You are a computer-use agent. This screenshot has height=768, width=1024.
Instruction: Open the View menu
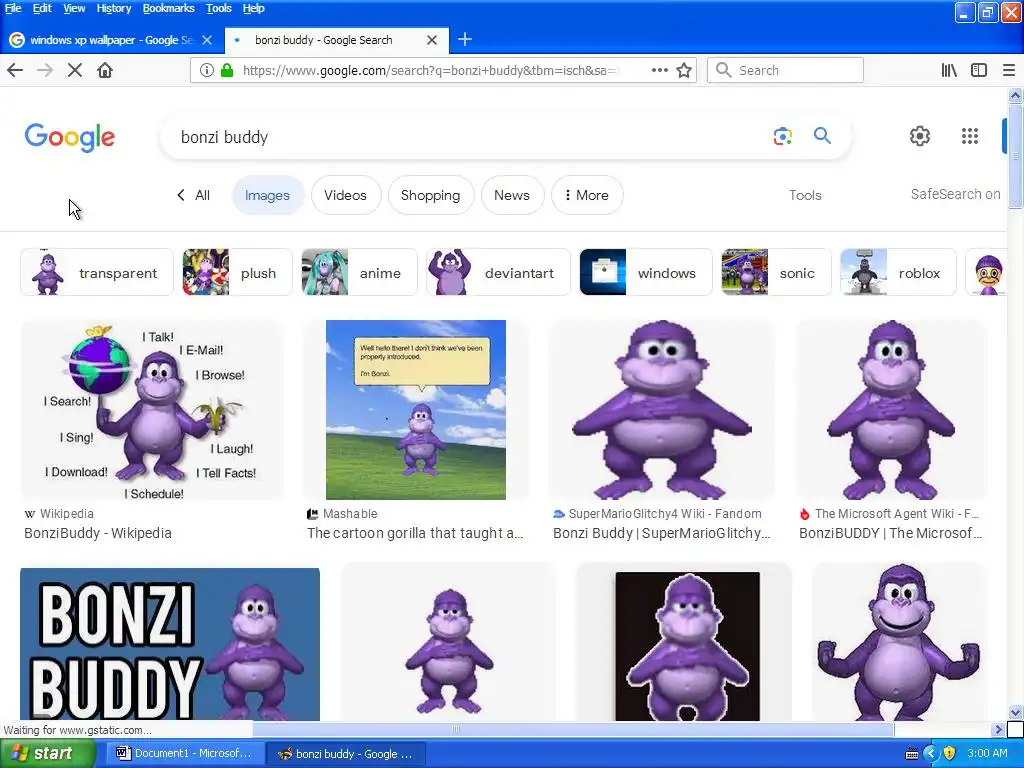click(x=74, y=8)
